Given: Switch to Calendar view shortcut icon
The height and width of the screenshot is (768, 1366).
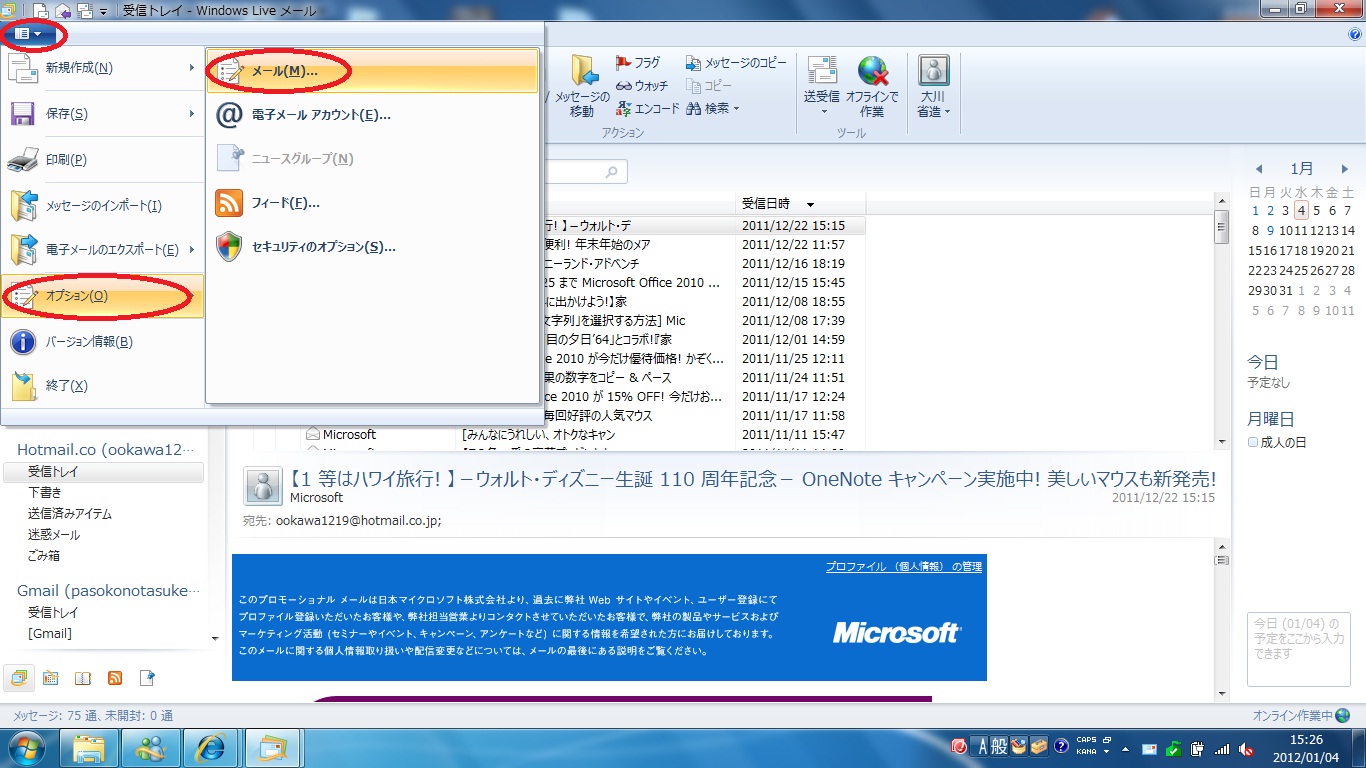Looking at the screenshot, I should pos(51,678).
